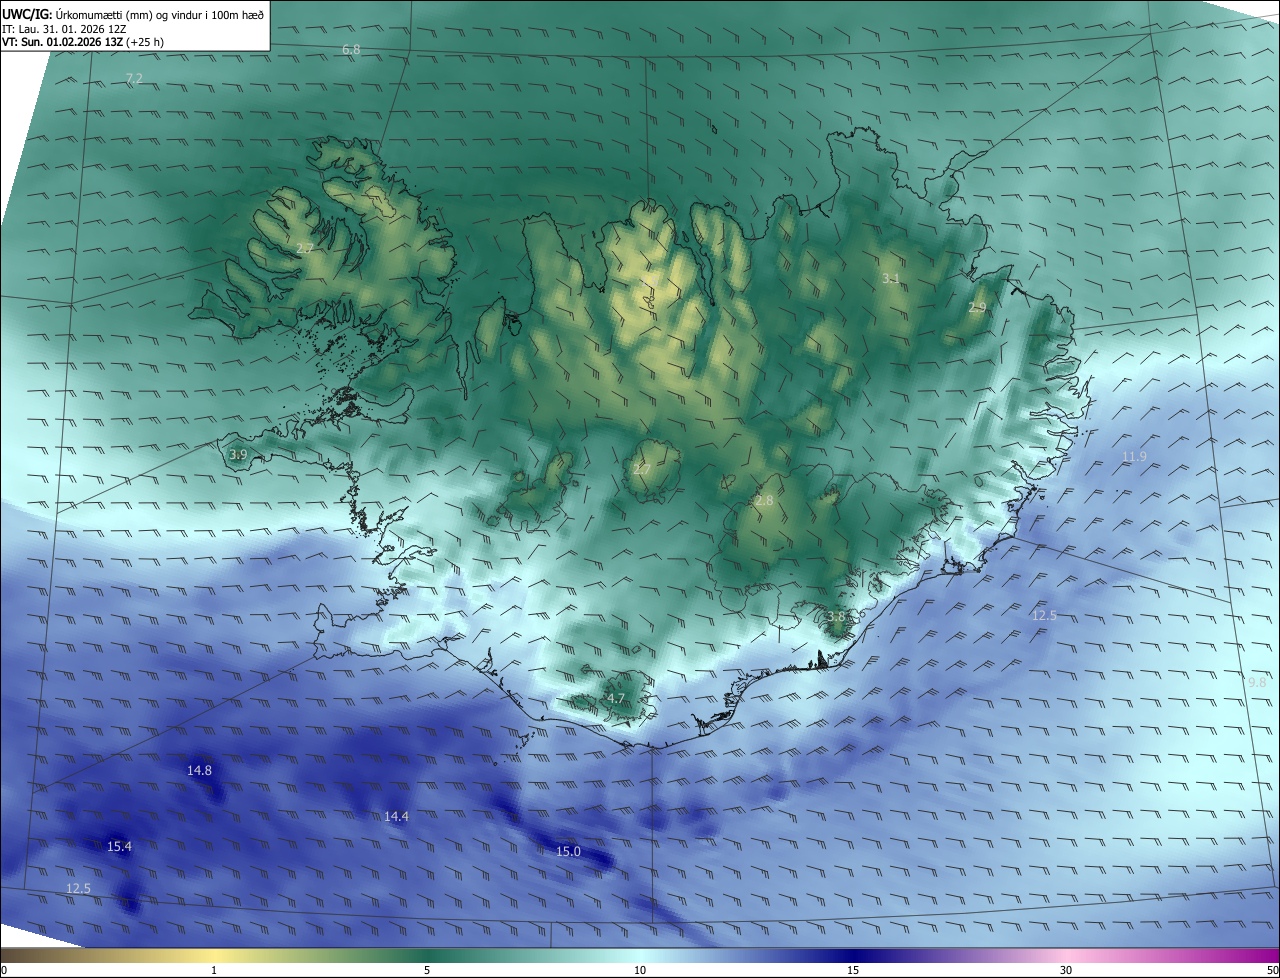Click the 14.8 value label

(x=199, y=770)
